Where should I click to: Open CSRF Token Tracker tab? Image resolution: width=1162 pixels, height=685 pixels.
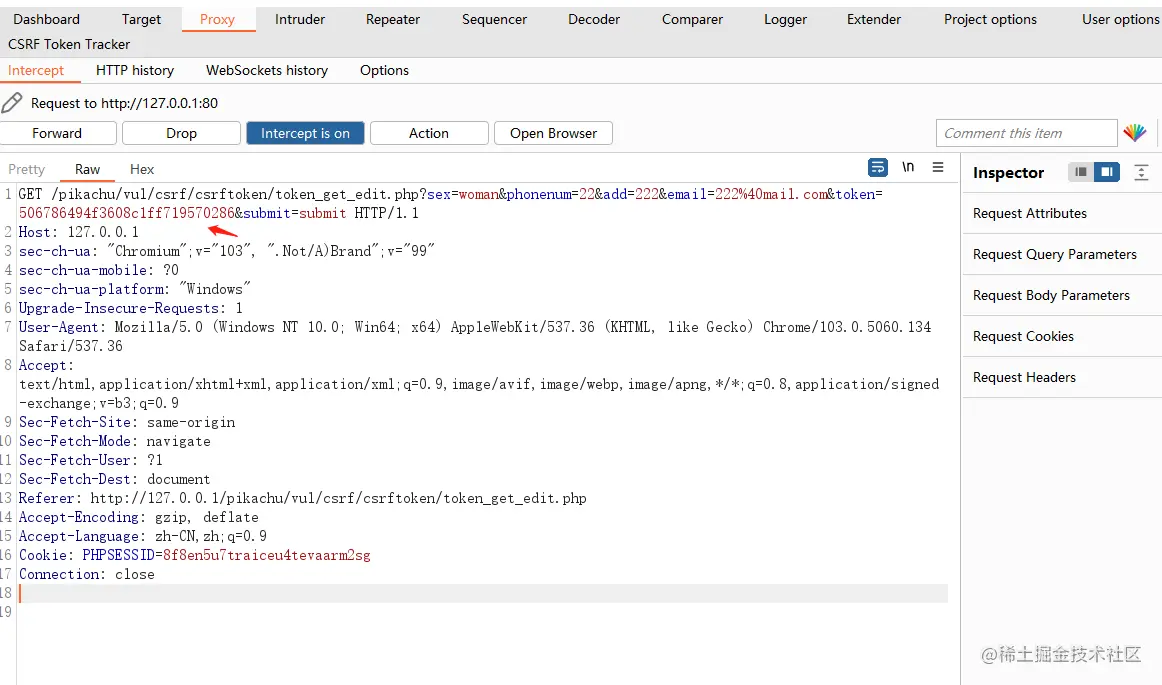69,44
